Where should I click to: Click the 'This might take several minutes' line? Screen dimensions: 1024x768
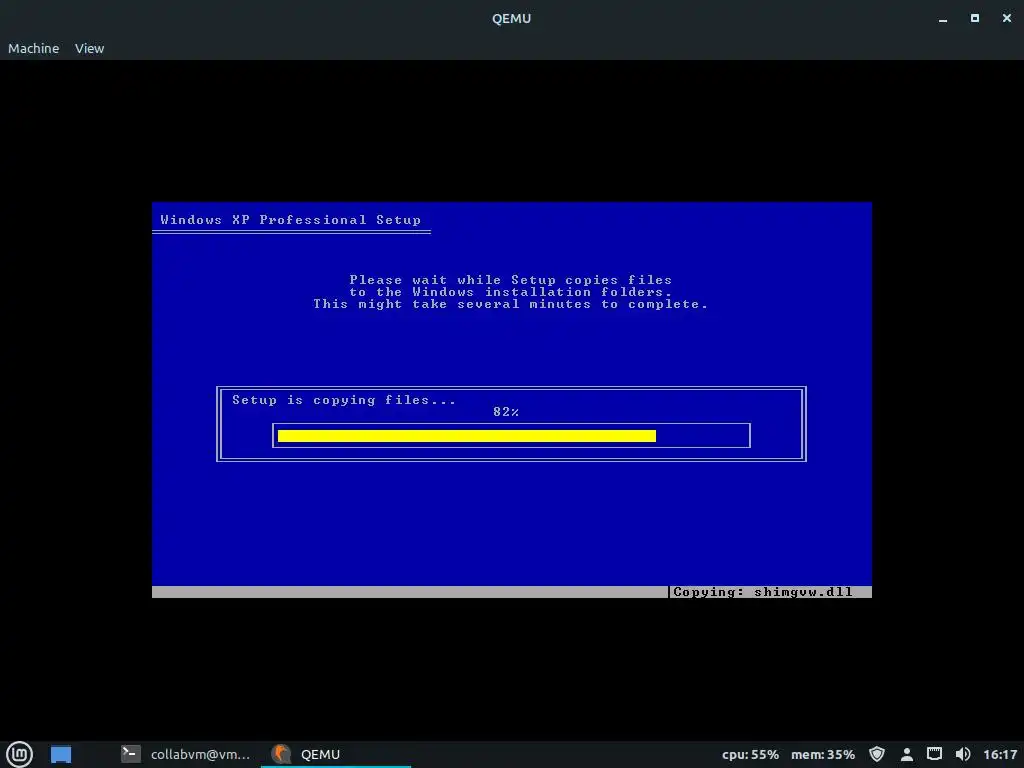pyautogui.click(x=510, y=304)
